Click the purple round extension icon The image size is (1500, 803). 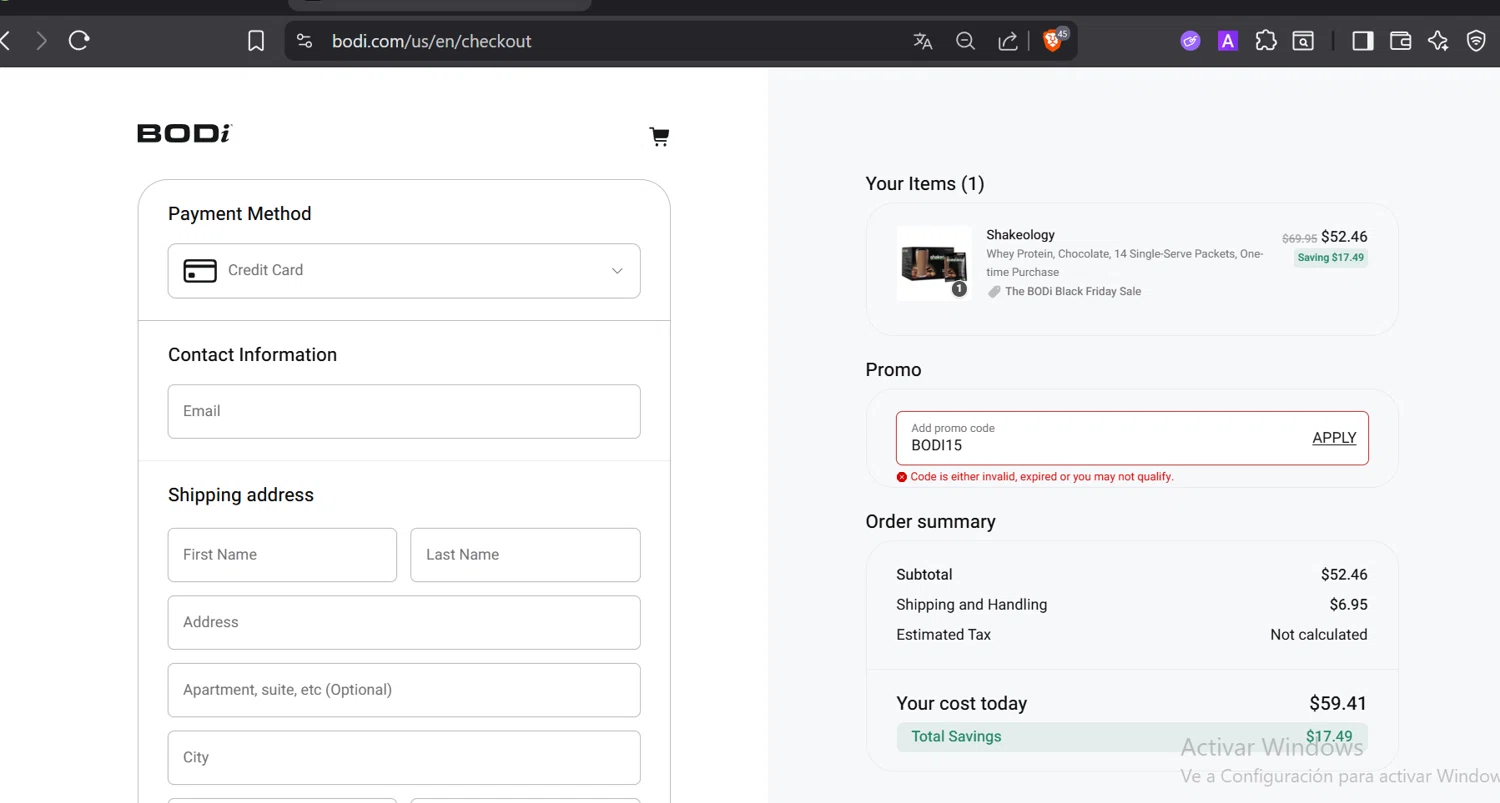pyautogui.click(x=1190, y=41)
